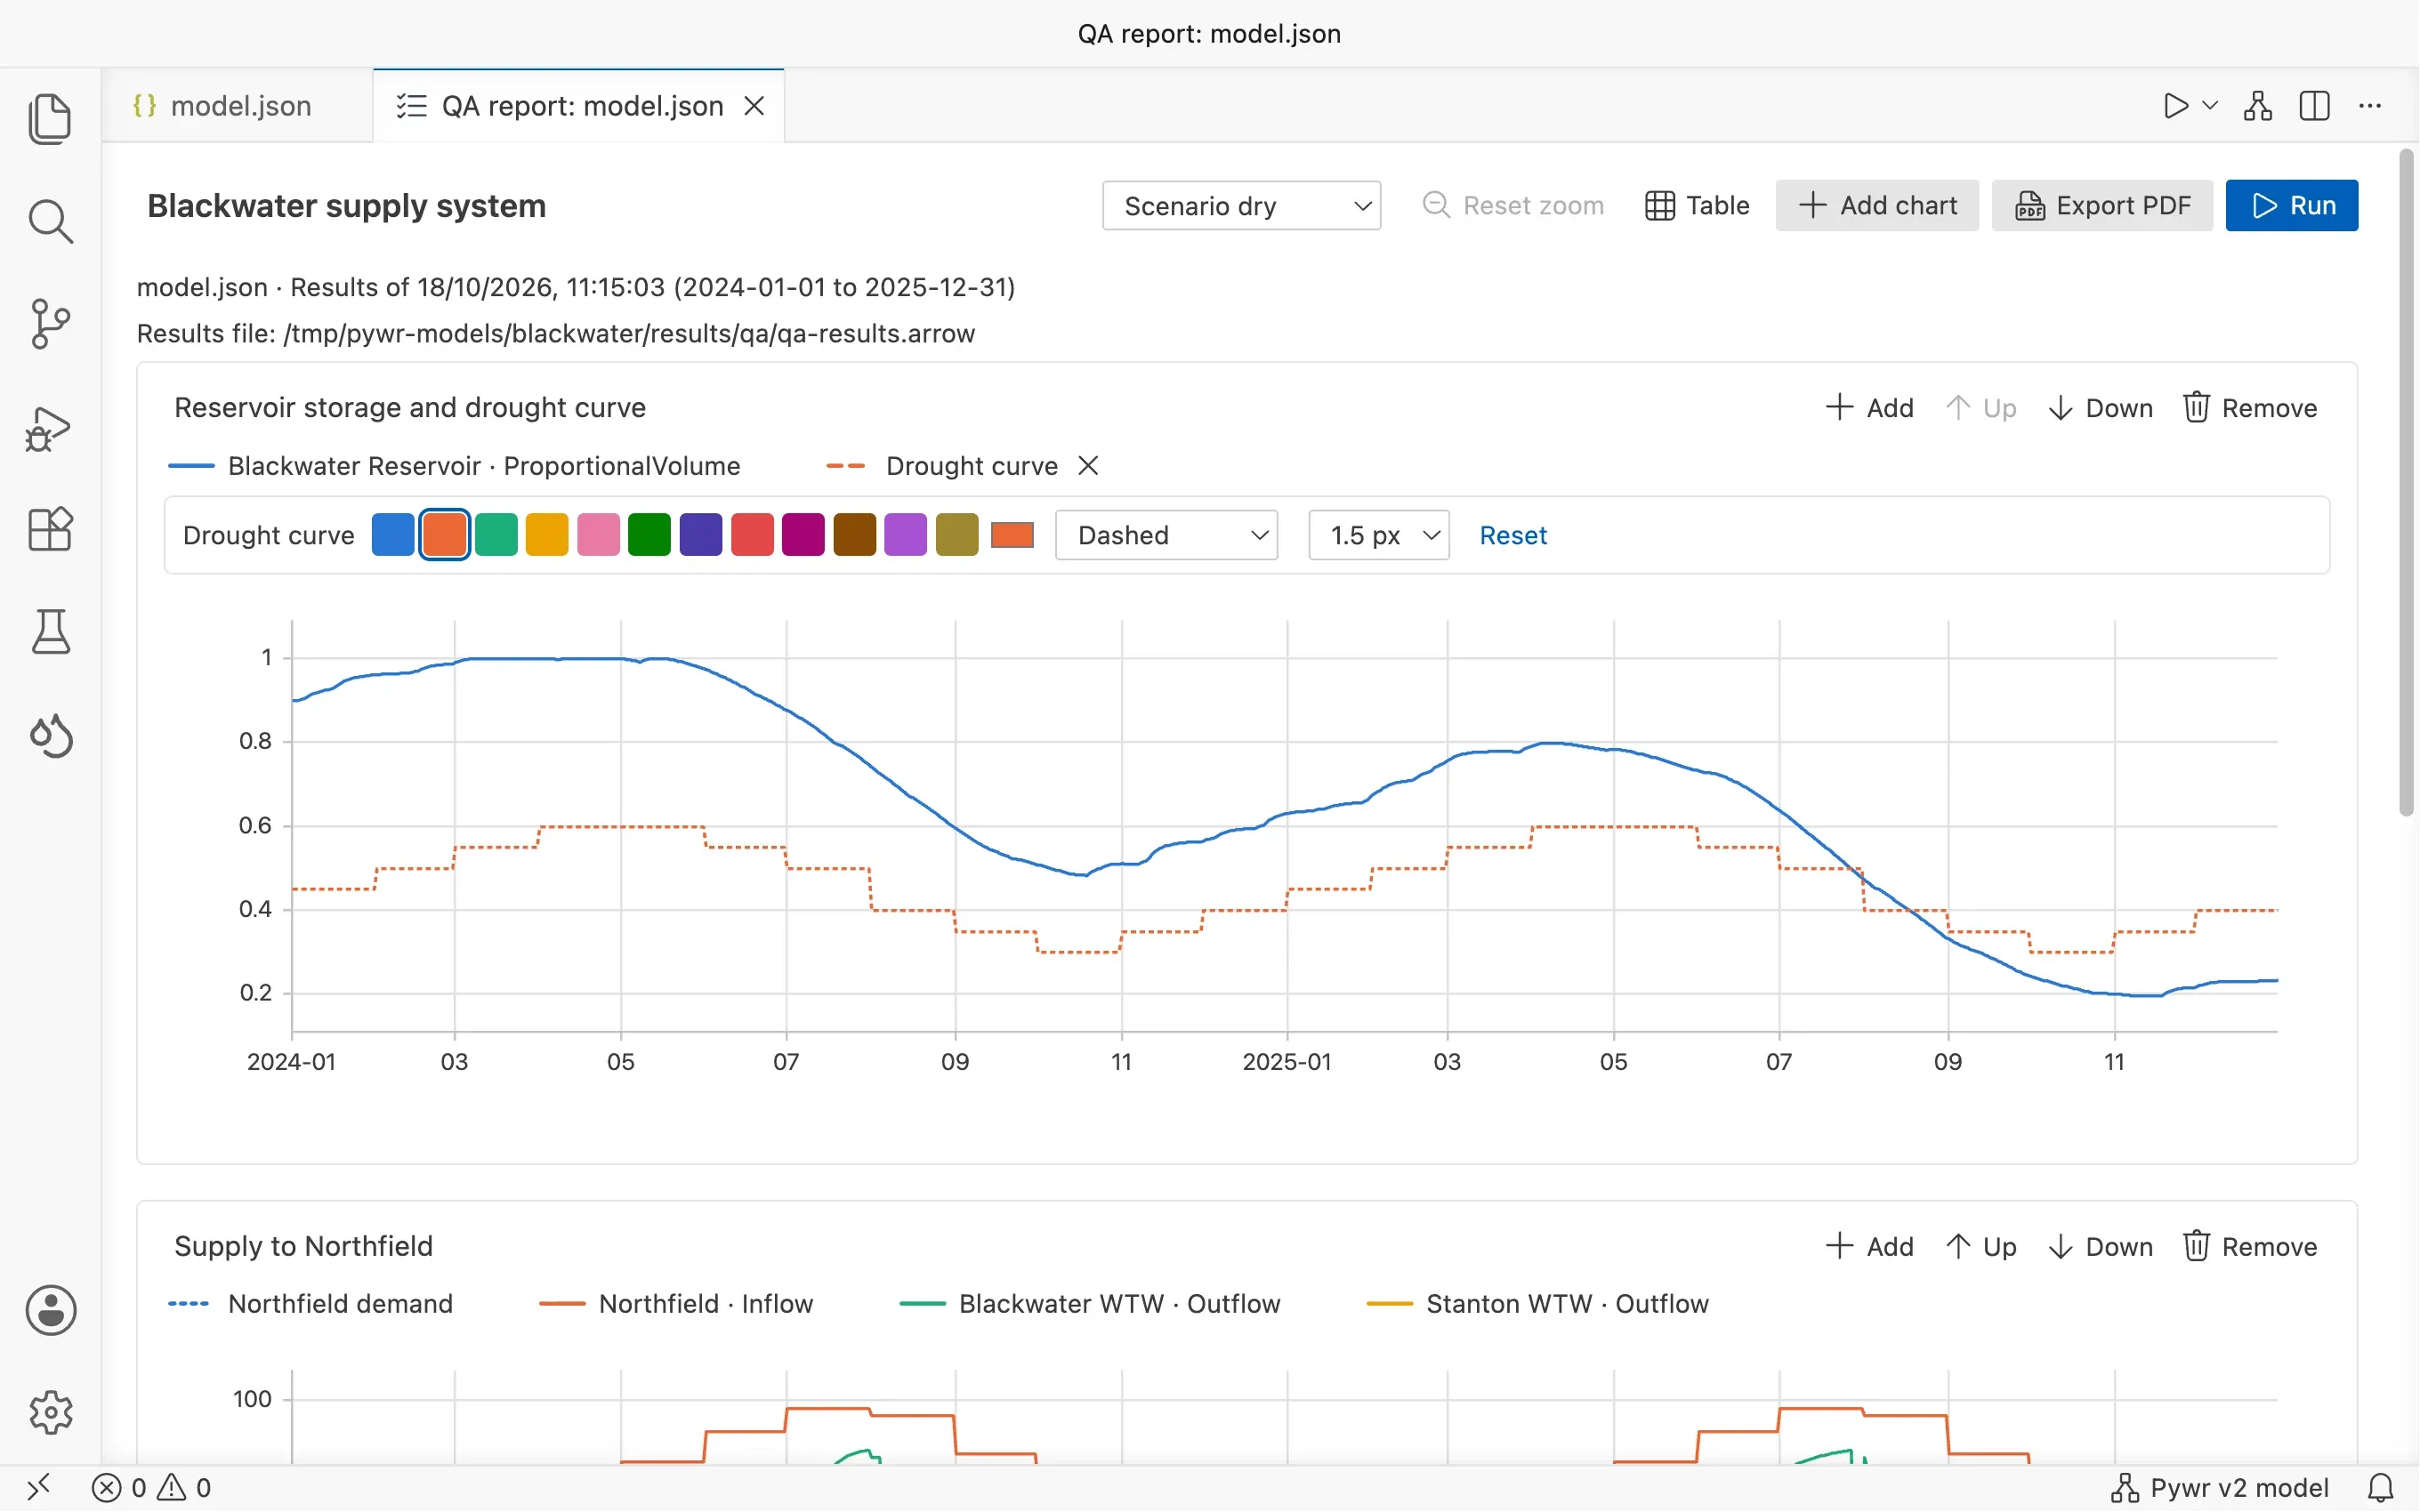The width and height of the screenshot is (2420, 1512).
Task: Open the Testing flask view
Action: pos(50,632)
